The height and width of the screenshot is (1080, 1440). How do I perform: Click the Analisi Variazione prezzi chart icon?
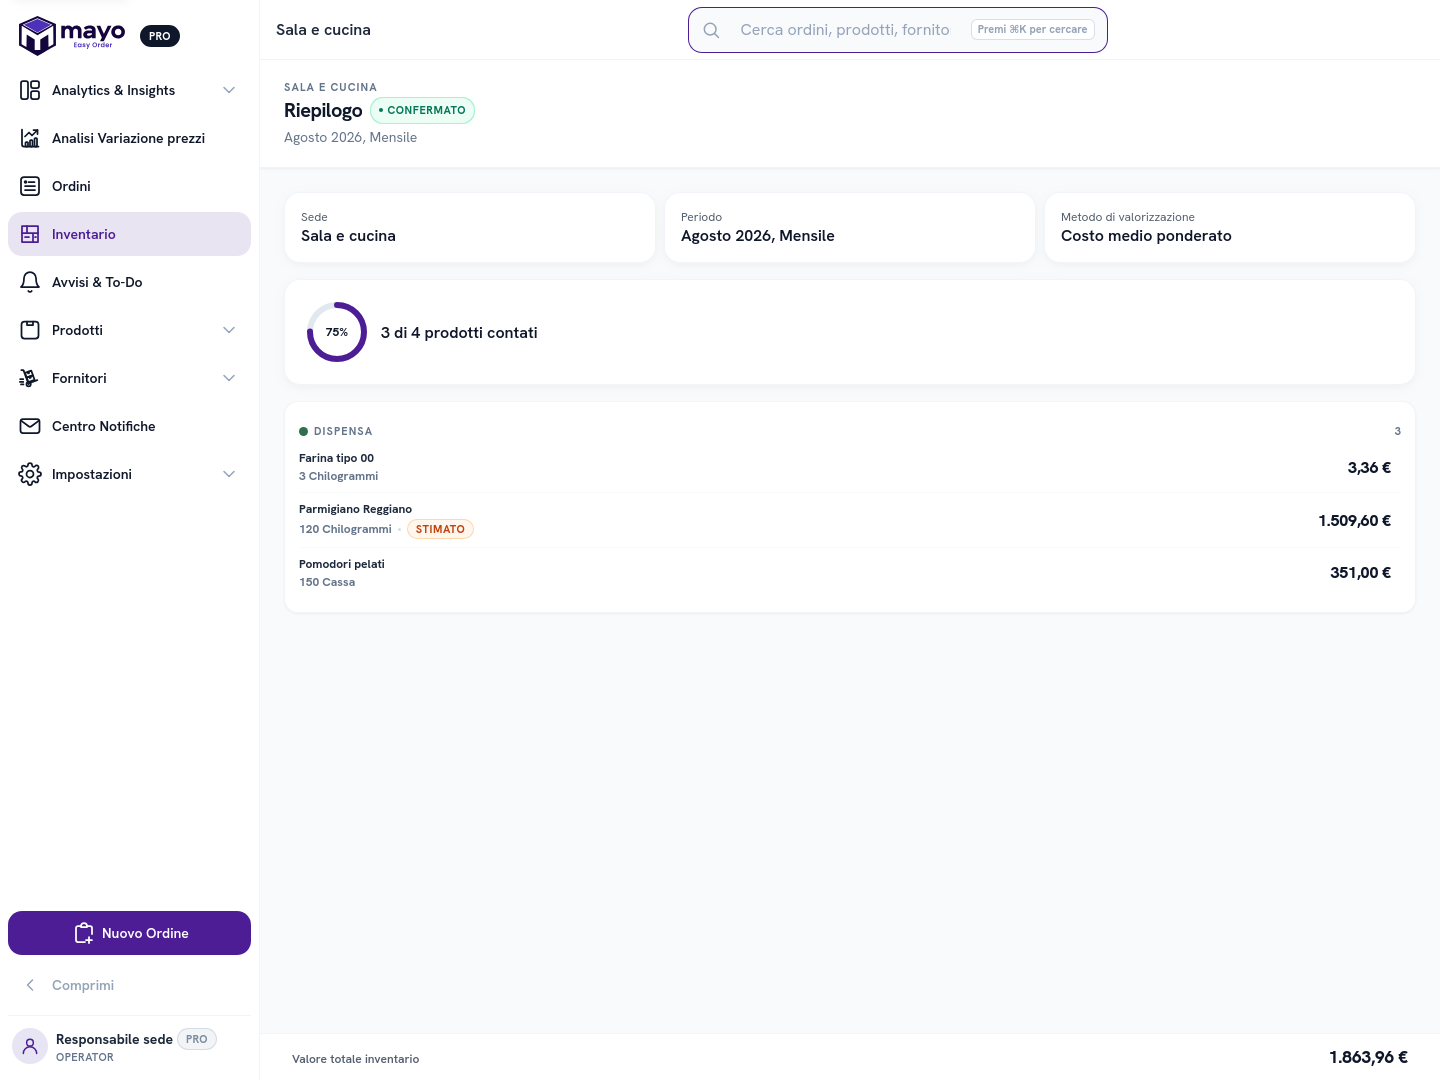click(30, 138)
